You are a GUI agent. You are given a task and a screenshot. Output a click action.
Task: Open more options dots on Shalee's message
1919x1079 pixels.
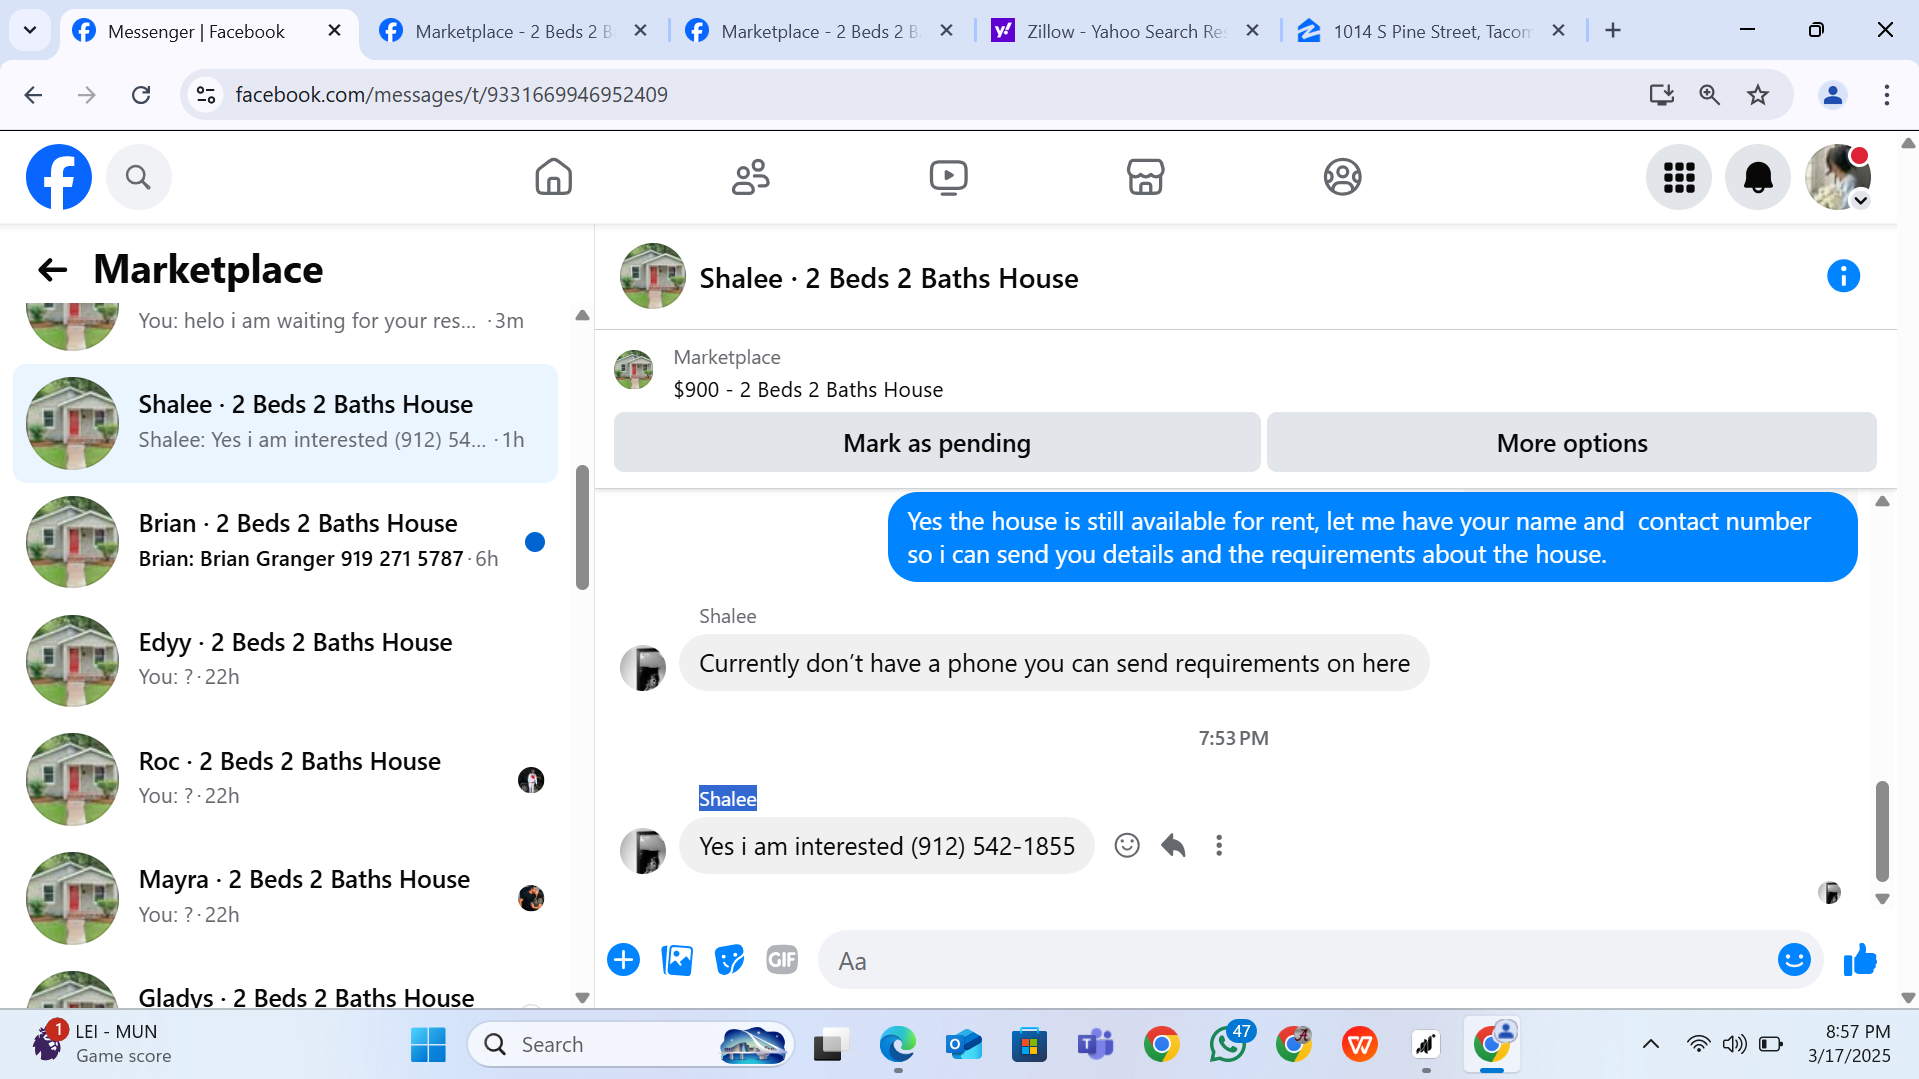(x=1218, y=846)
